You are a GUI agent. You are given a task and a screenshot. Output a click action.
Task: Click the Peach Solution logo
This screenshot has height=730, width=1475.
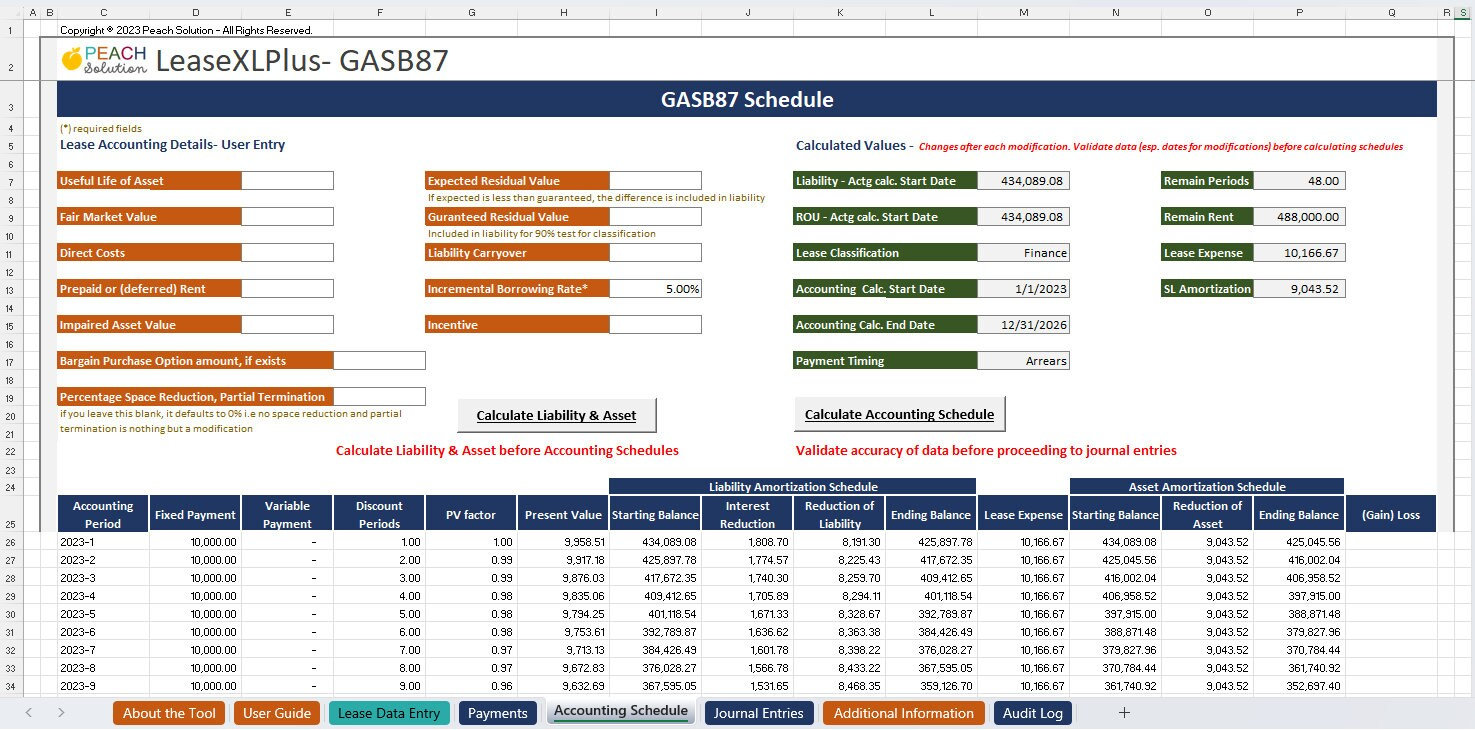104,60
